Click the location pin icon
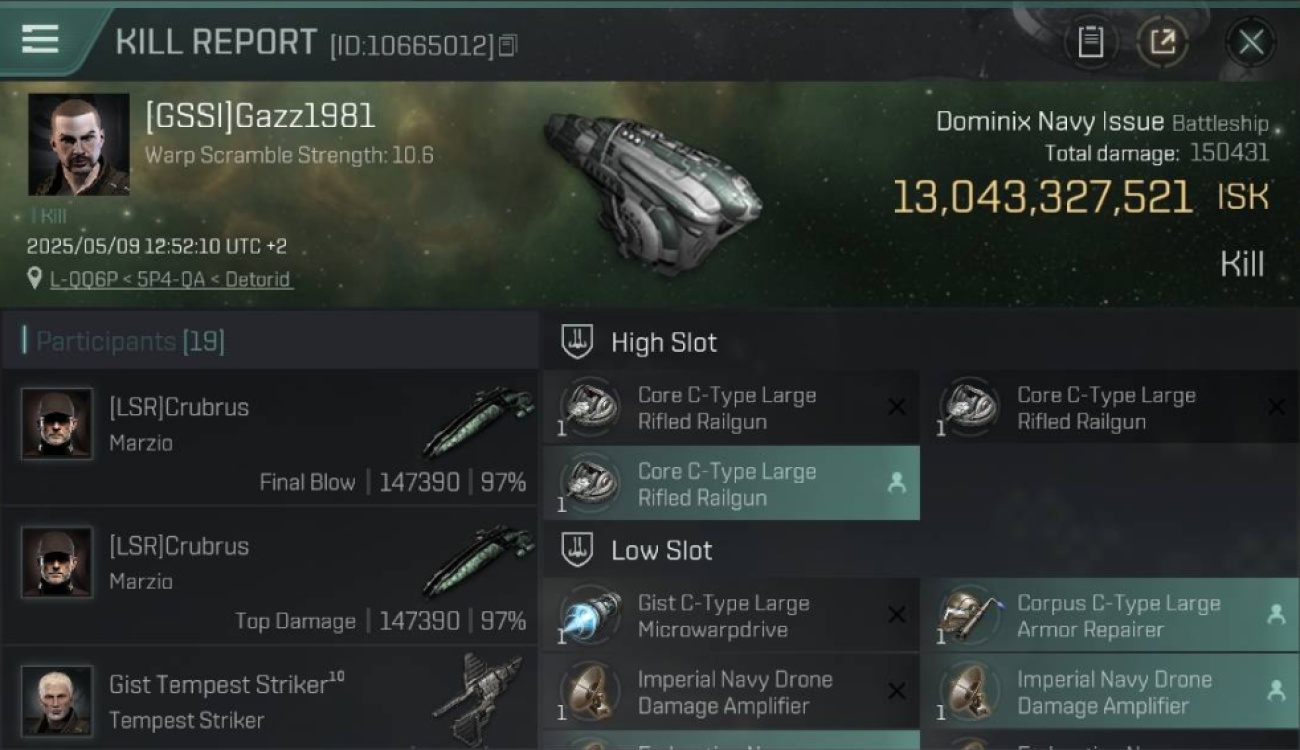This screenshot has width=1300, height=750. coord(35,279)
